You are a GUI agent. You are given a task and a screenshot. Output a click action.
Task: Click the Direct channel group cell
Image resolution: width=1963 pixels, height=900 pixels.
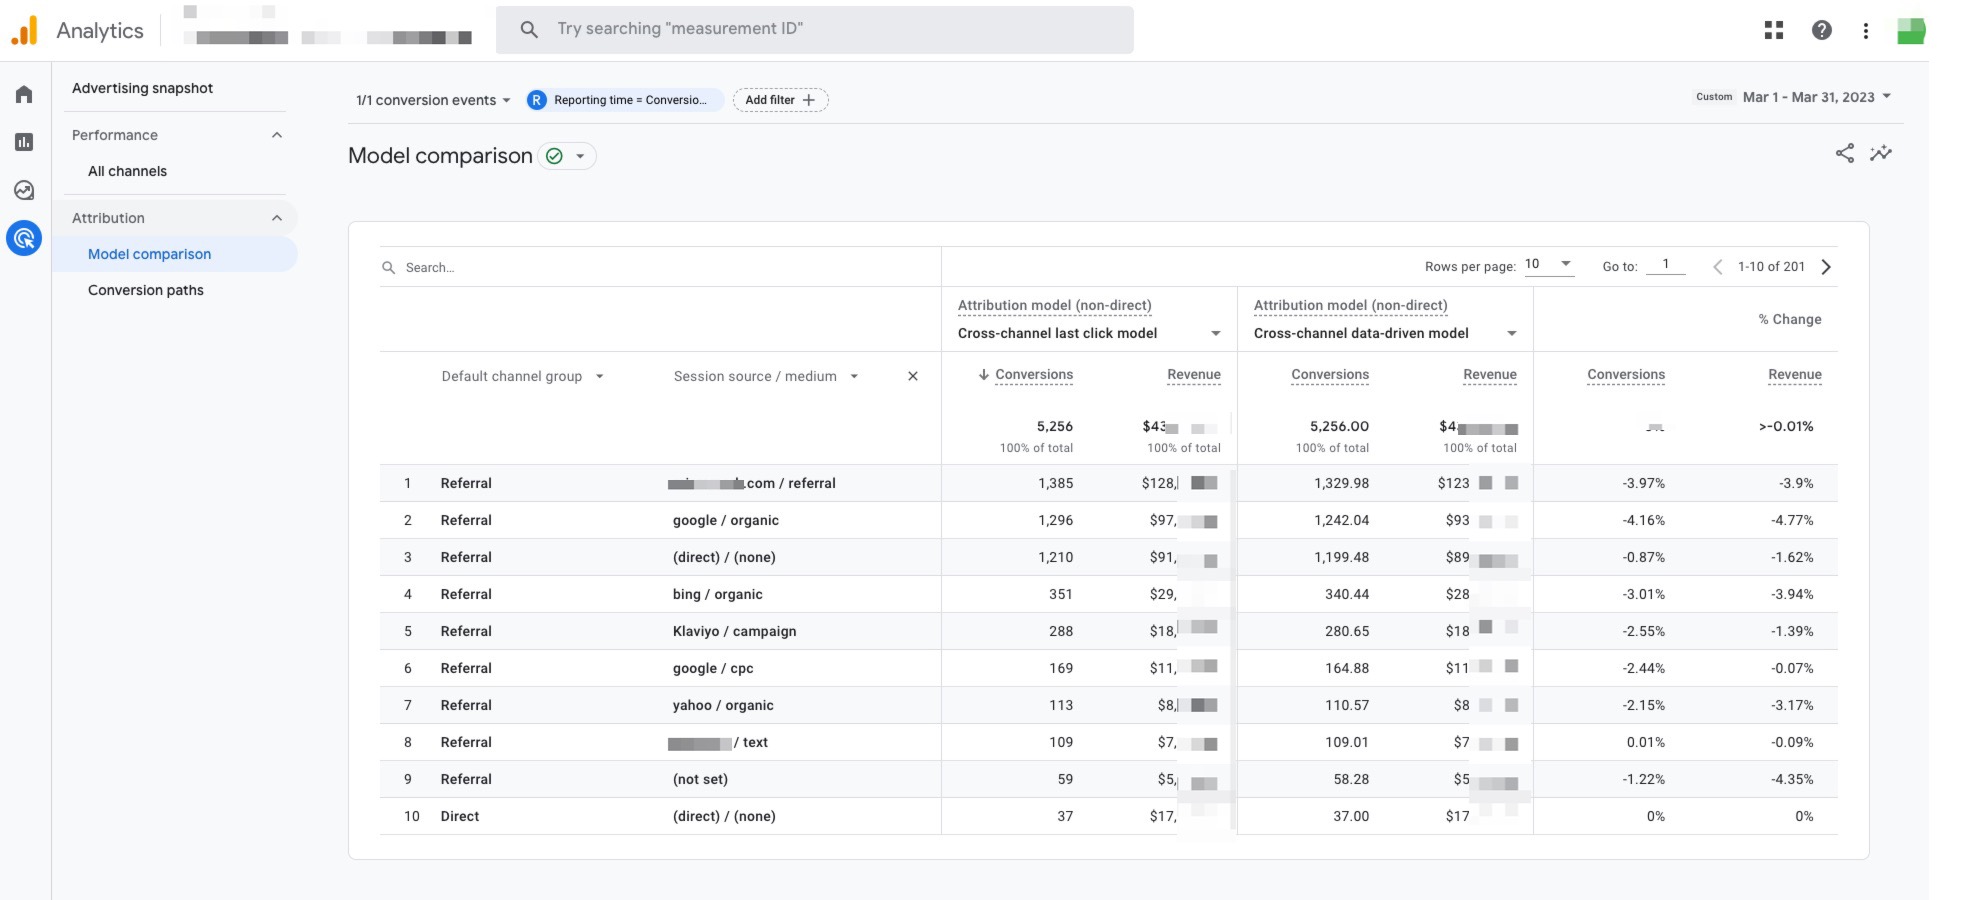pyautogui.click(x=459, y=816)
